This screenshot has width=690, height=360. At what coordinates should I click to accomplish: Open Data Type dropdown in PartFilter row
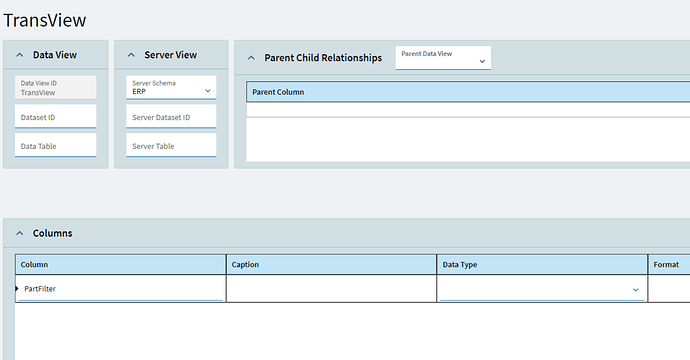click(542, 289)
